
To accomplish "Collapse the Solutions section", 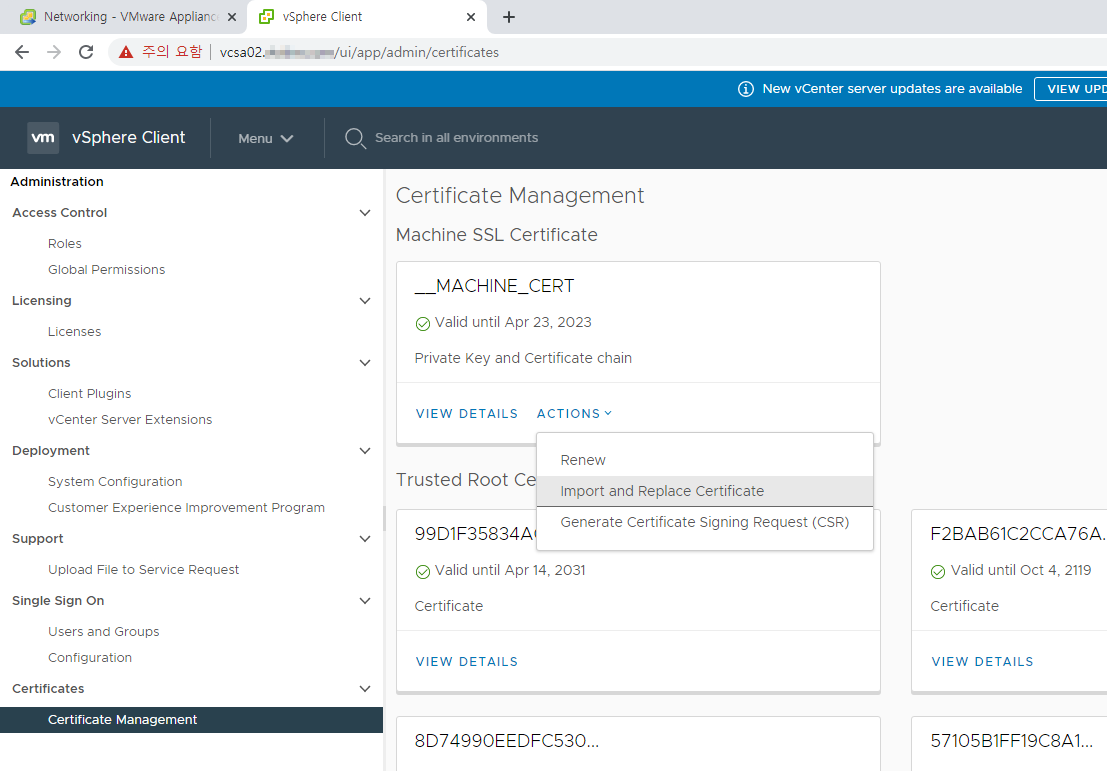I will click(365, 363).
